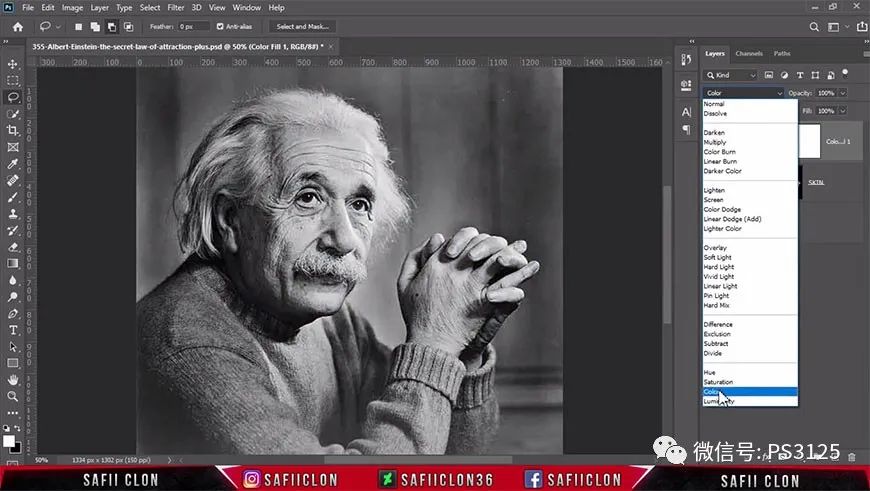Screen dimensions: 870x491
Task: Select the Healing Brush tool
Action: 13,180
